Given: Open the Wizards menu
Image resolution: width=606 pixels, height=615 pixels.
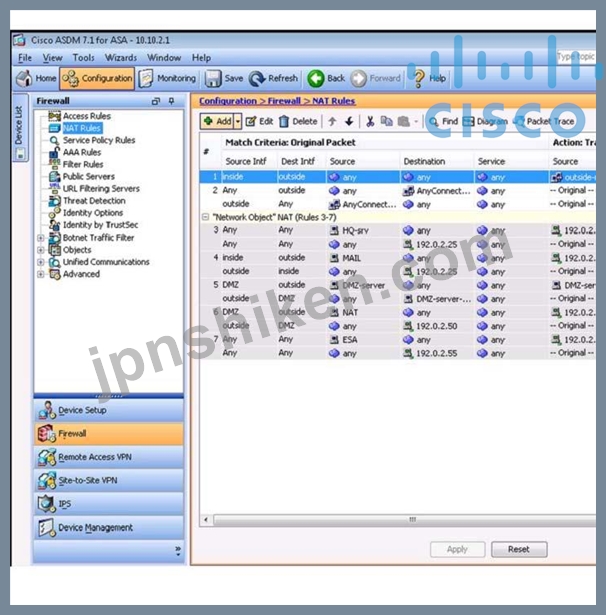Looking at the screenshot, I should point(121,58).
